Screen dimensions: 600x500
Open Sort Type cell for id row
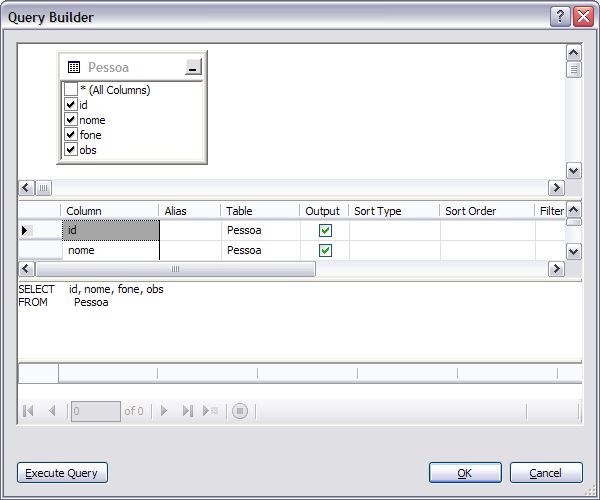point(395,230)
